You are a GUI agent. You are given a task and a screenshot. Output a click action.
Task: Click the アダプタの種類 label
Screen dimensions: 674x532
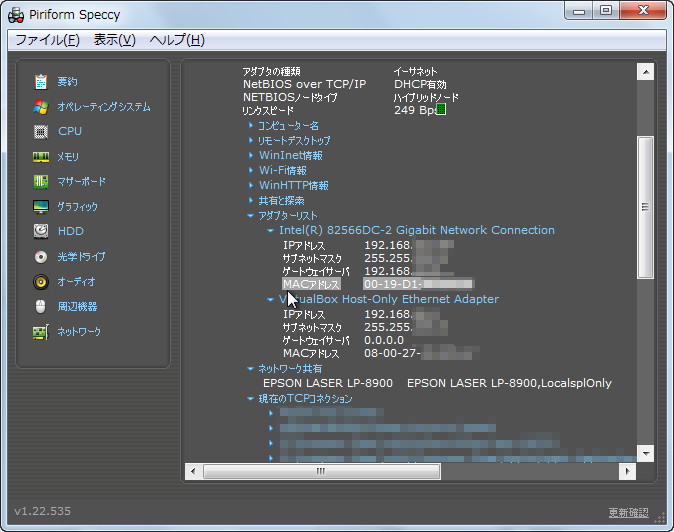pos(271,71)
